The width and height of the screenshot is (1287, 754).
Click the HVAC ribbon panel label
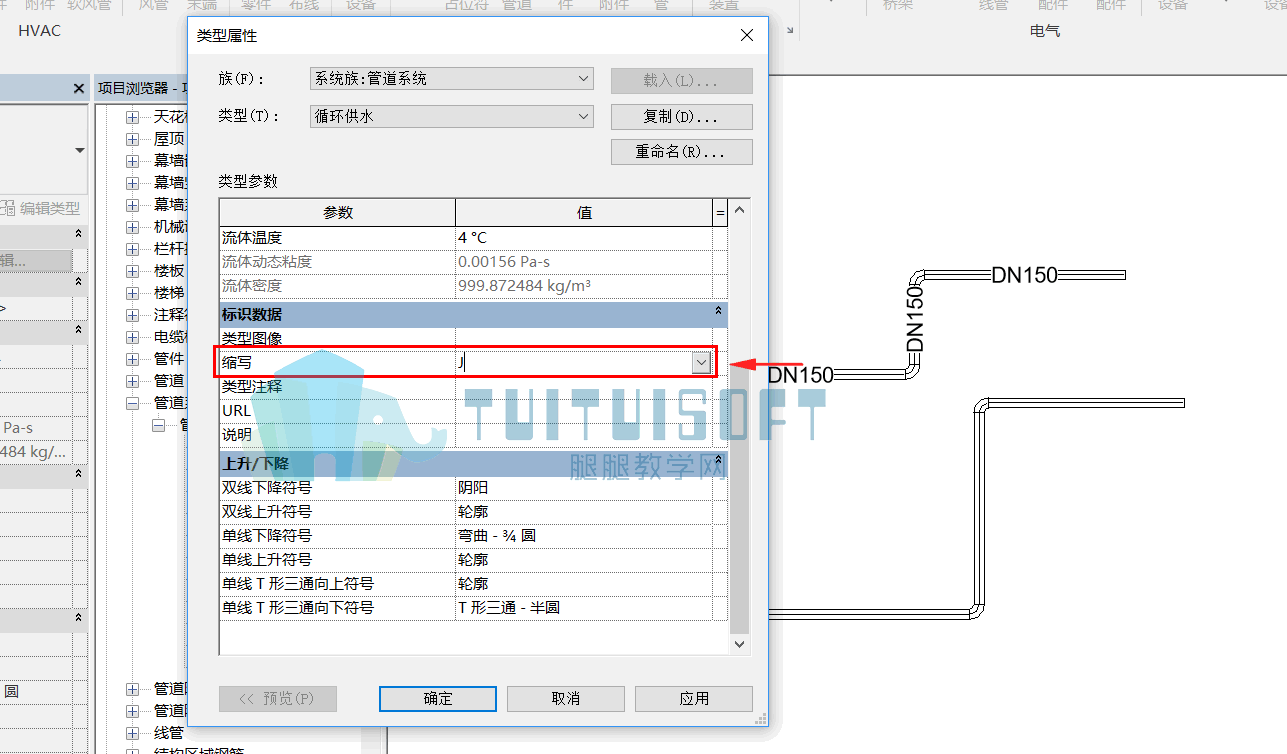(40, 31)
